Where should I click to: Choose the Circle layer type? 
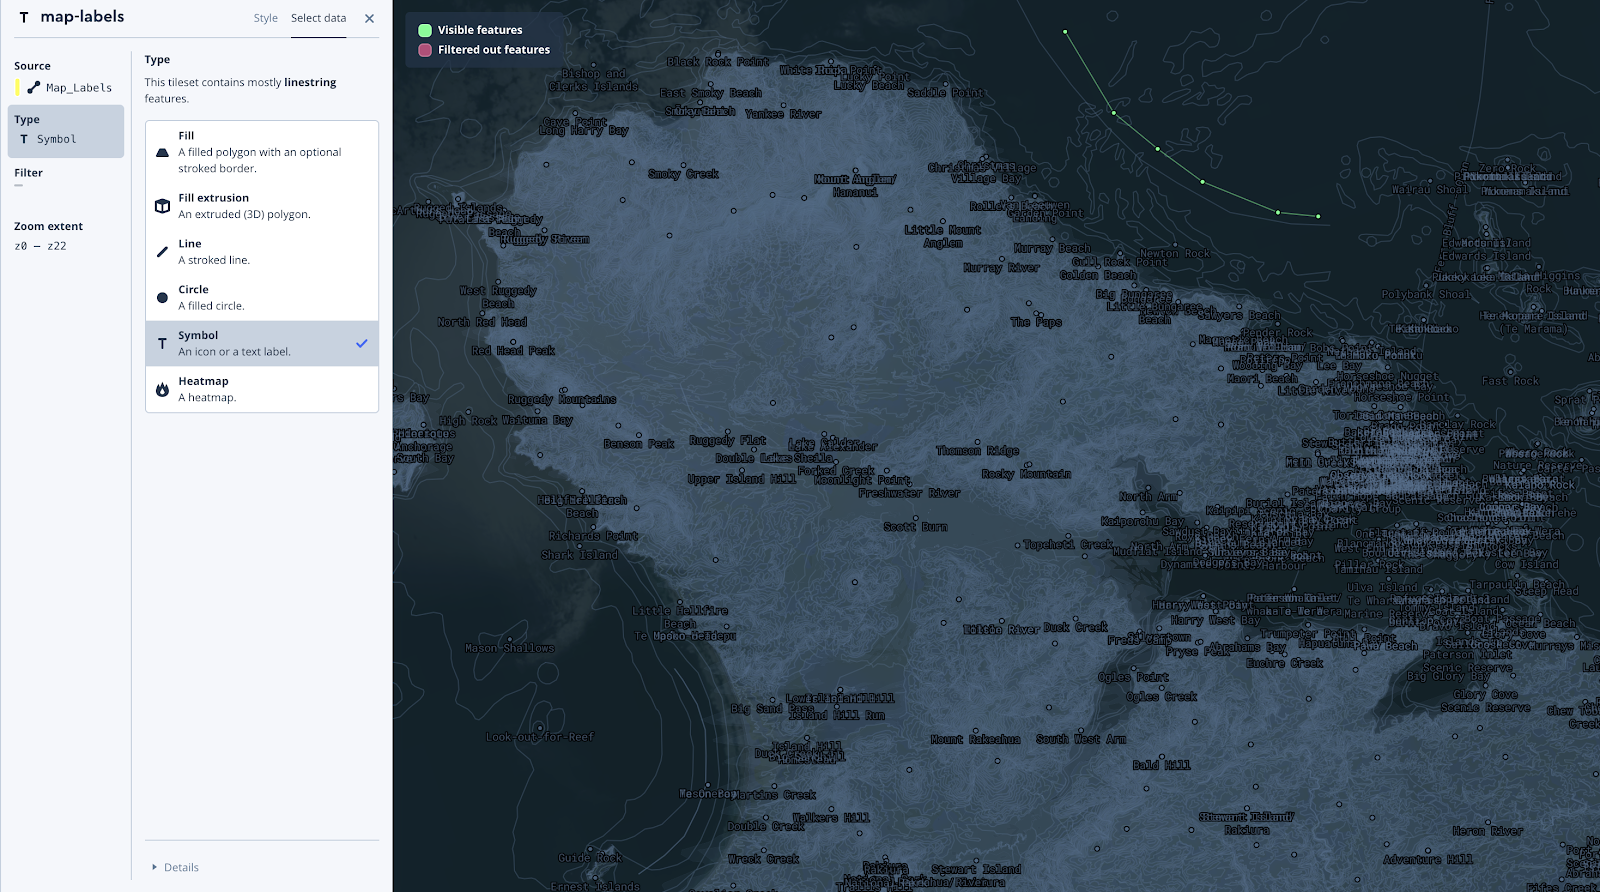click(x=262, y=298)
